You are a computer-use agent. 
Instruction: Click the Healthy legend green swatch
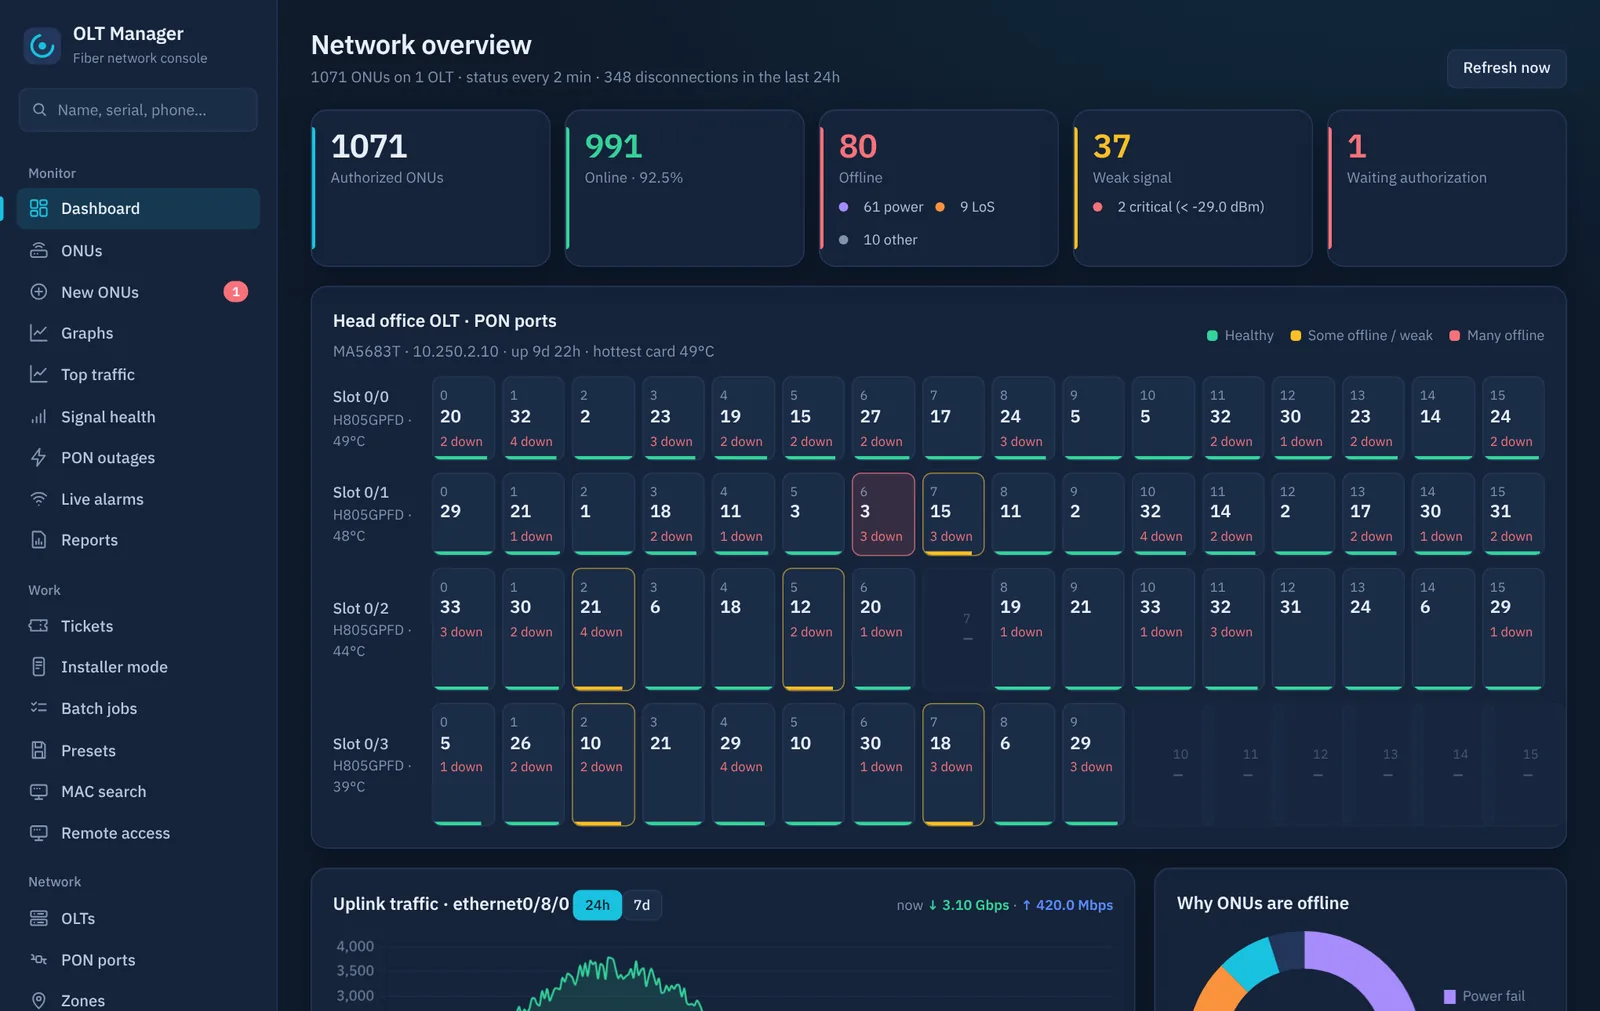(x=1212, y=336)
